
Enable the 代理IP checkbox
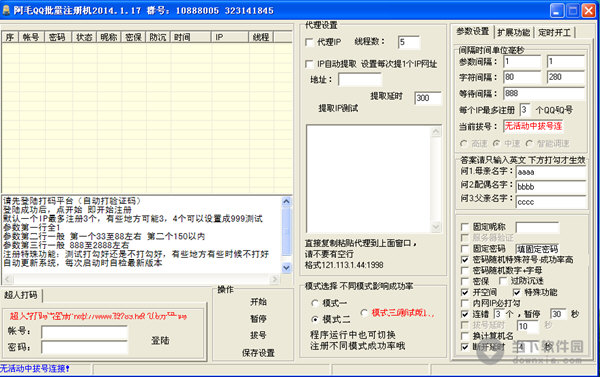(309, 42)
